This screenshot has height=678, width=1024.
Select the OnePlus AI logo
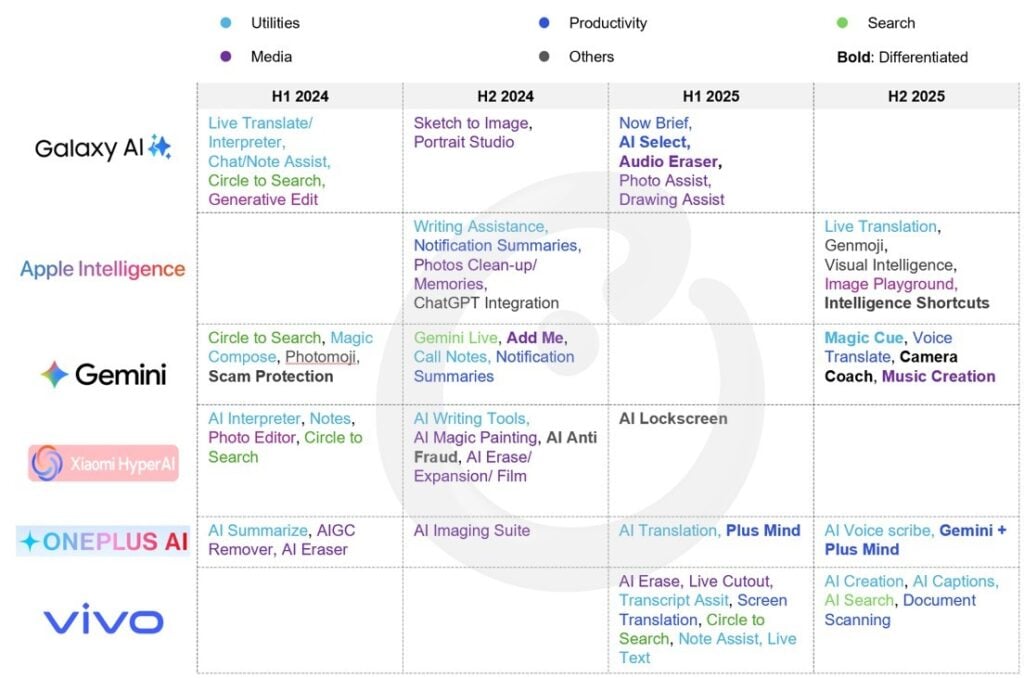103,541
